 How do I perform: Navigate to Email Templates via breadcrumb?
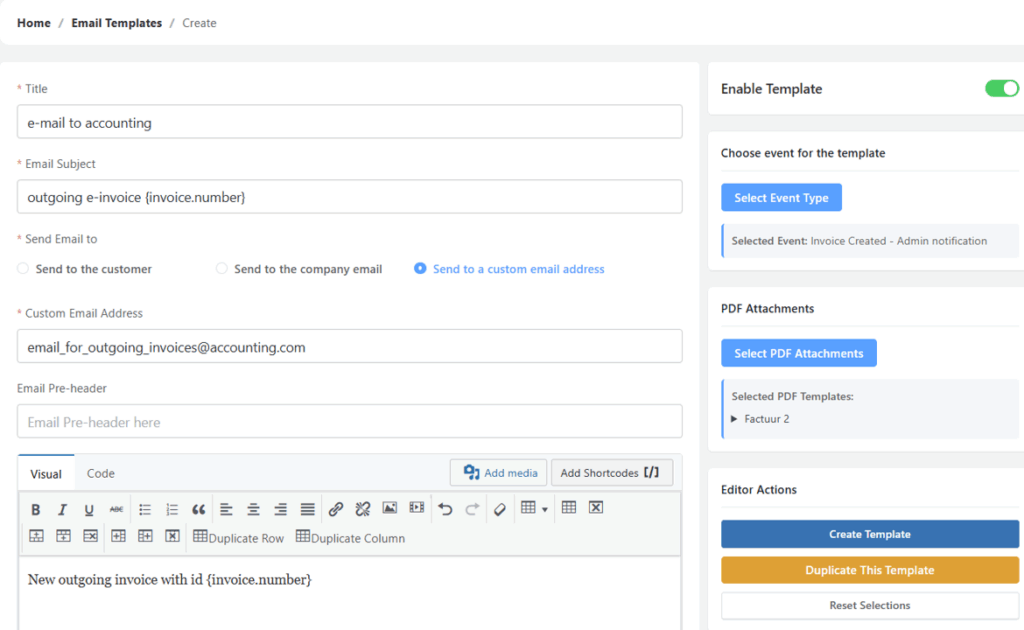coord(116,22)
